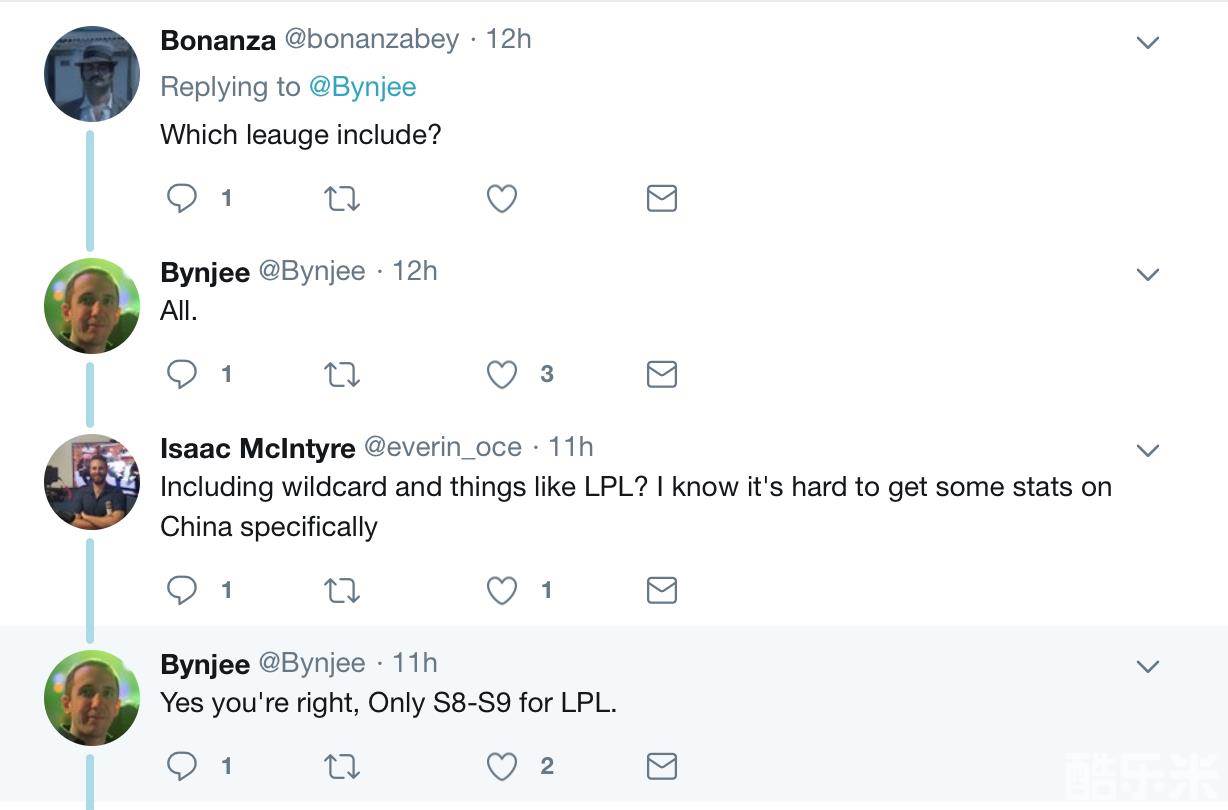This screenshot has width=1228, height=810.
Task: Retweet Isaac McIntyre's tweet about LPL
Action: (x=342, y=590)
